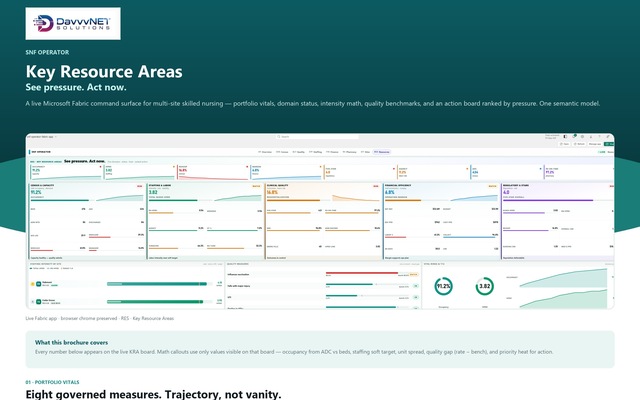
Task: Click the red Influenza vaccination bar
Action: tap(362, 273)
